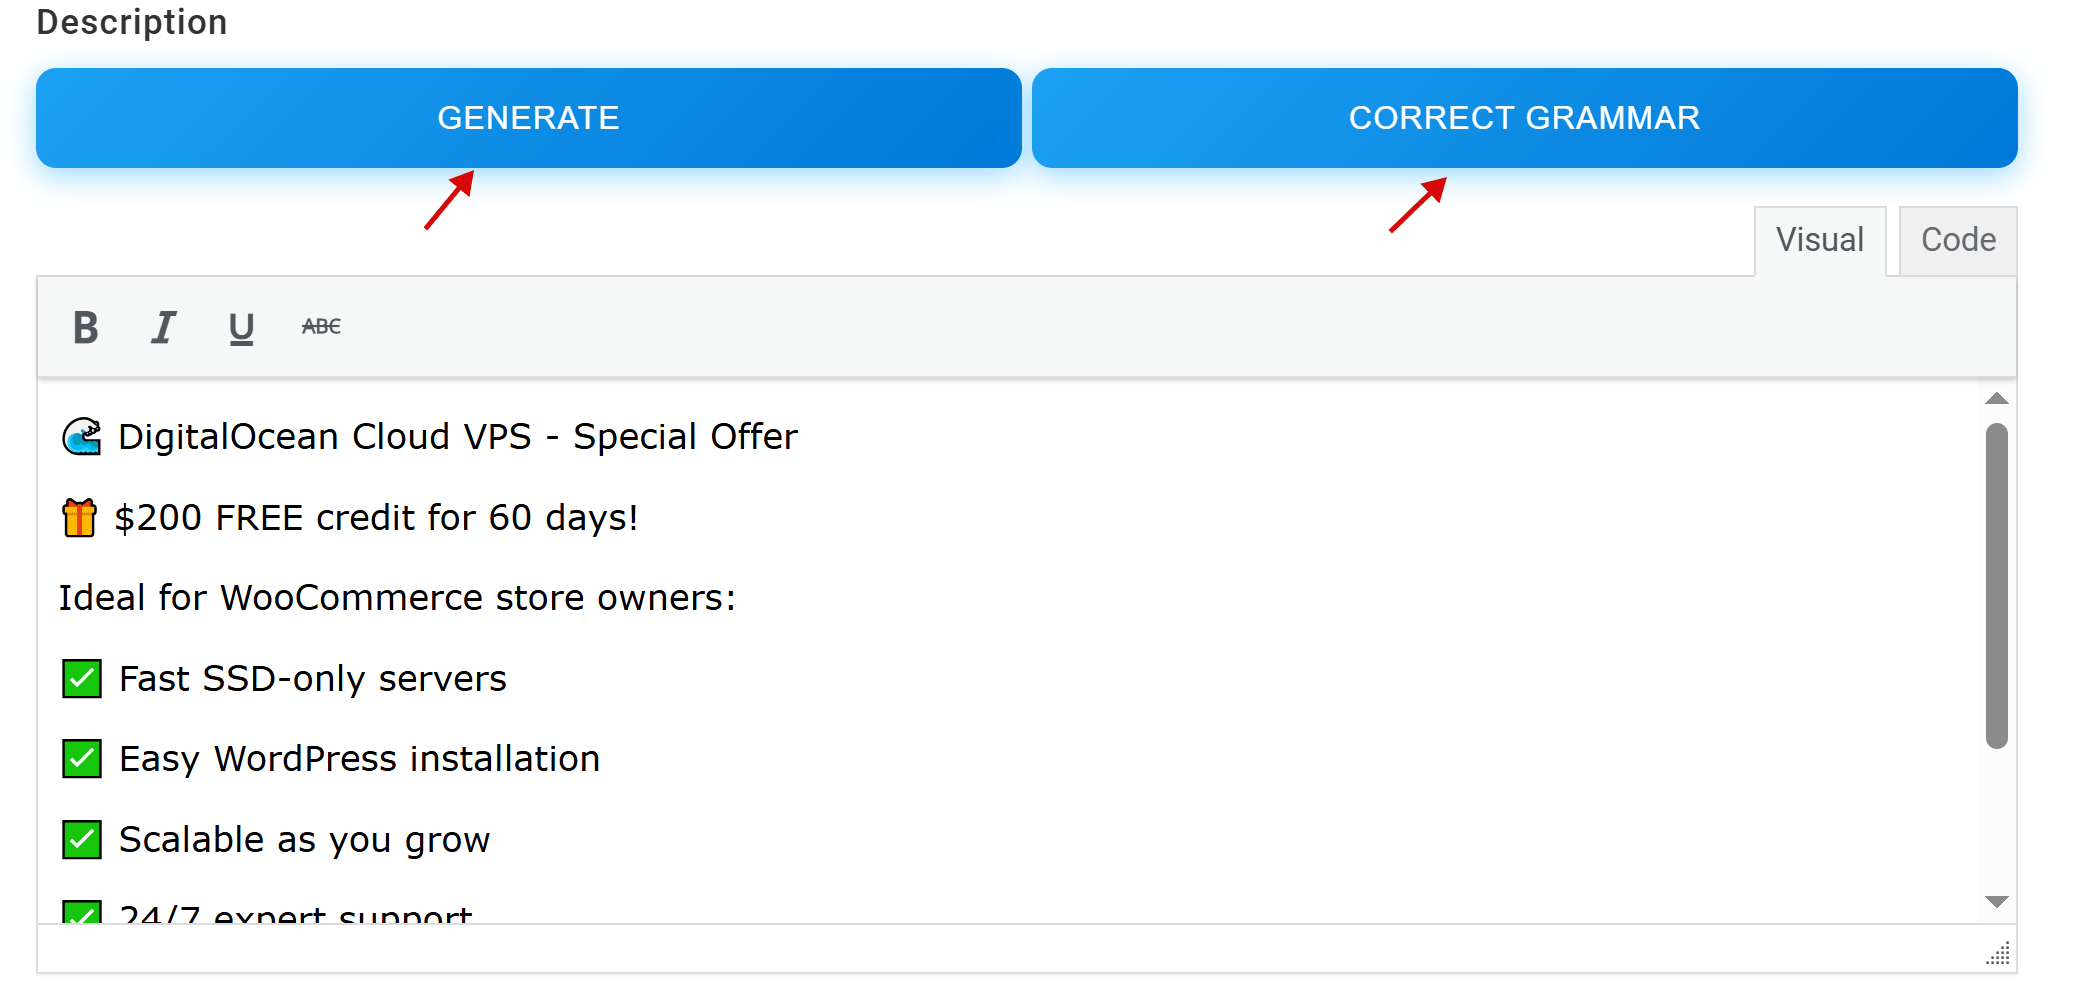2075x1001 pixels.
Task: Switch to the Visual editor tab
Action: point(1819,240)
